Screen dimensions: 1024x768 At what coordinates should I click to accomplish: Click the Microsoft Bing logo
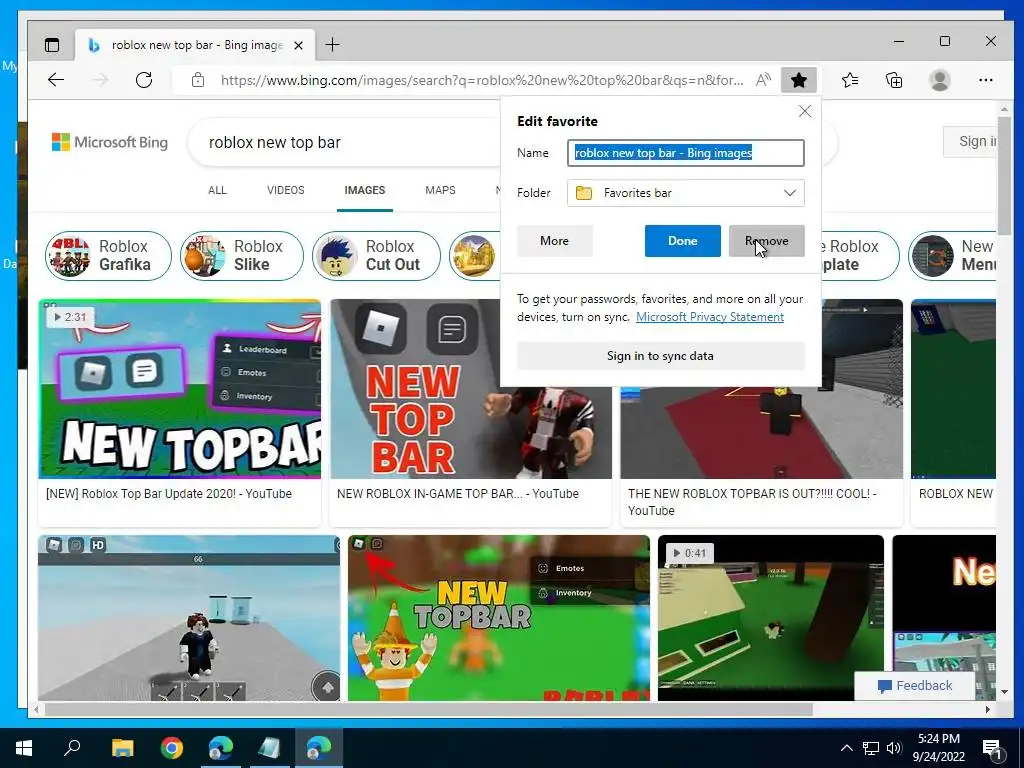110,142
